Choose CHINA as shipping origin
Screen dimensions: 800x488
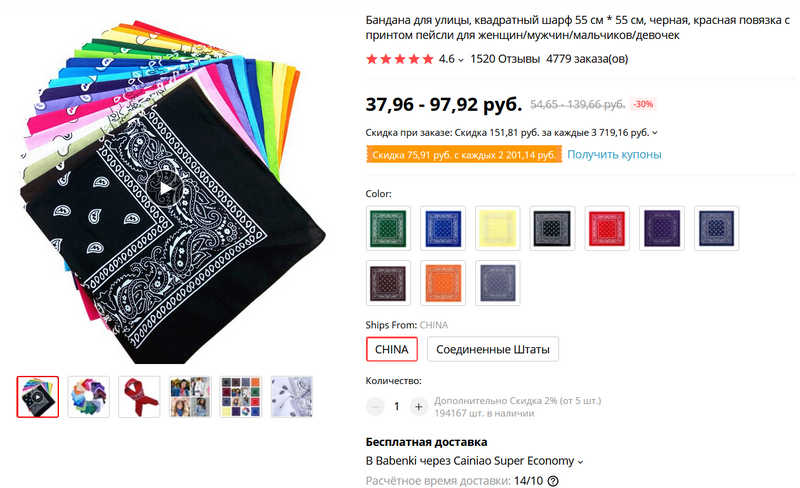click(x=392, y=349)
